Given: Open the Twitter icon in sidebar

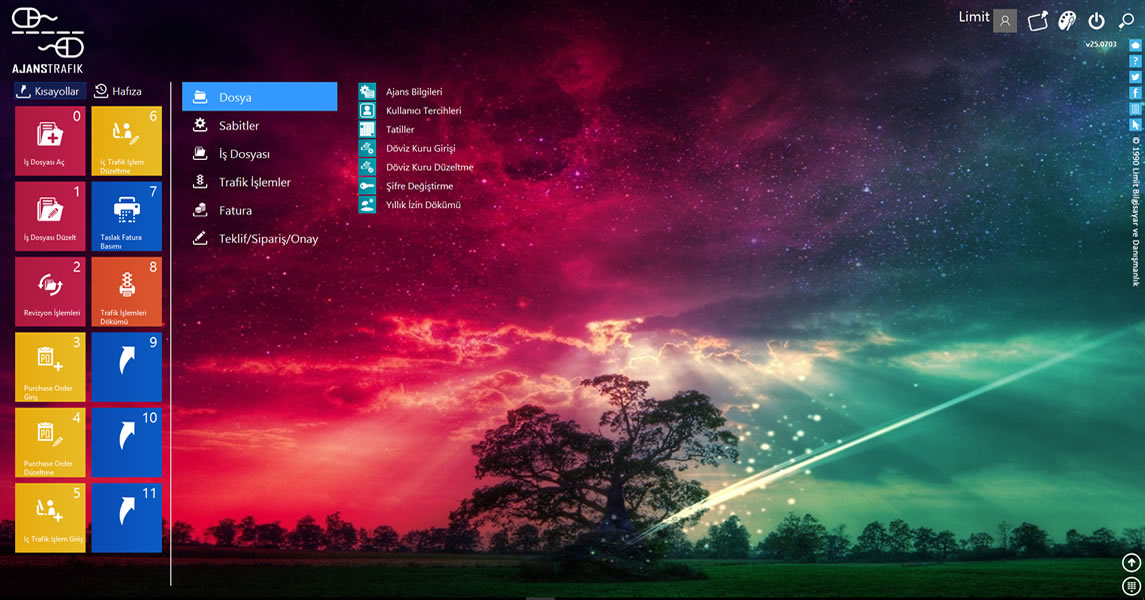Looking at the screenshot, I should click(x=1135, y=77).
